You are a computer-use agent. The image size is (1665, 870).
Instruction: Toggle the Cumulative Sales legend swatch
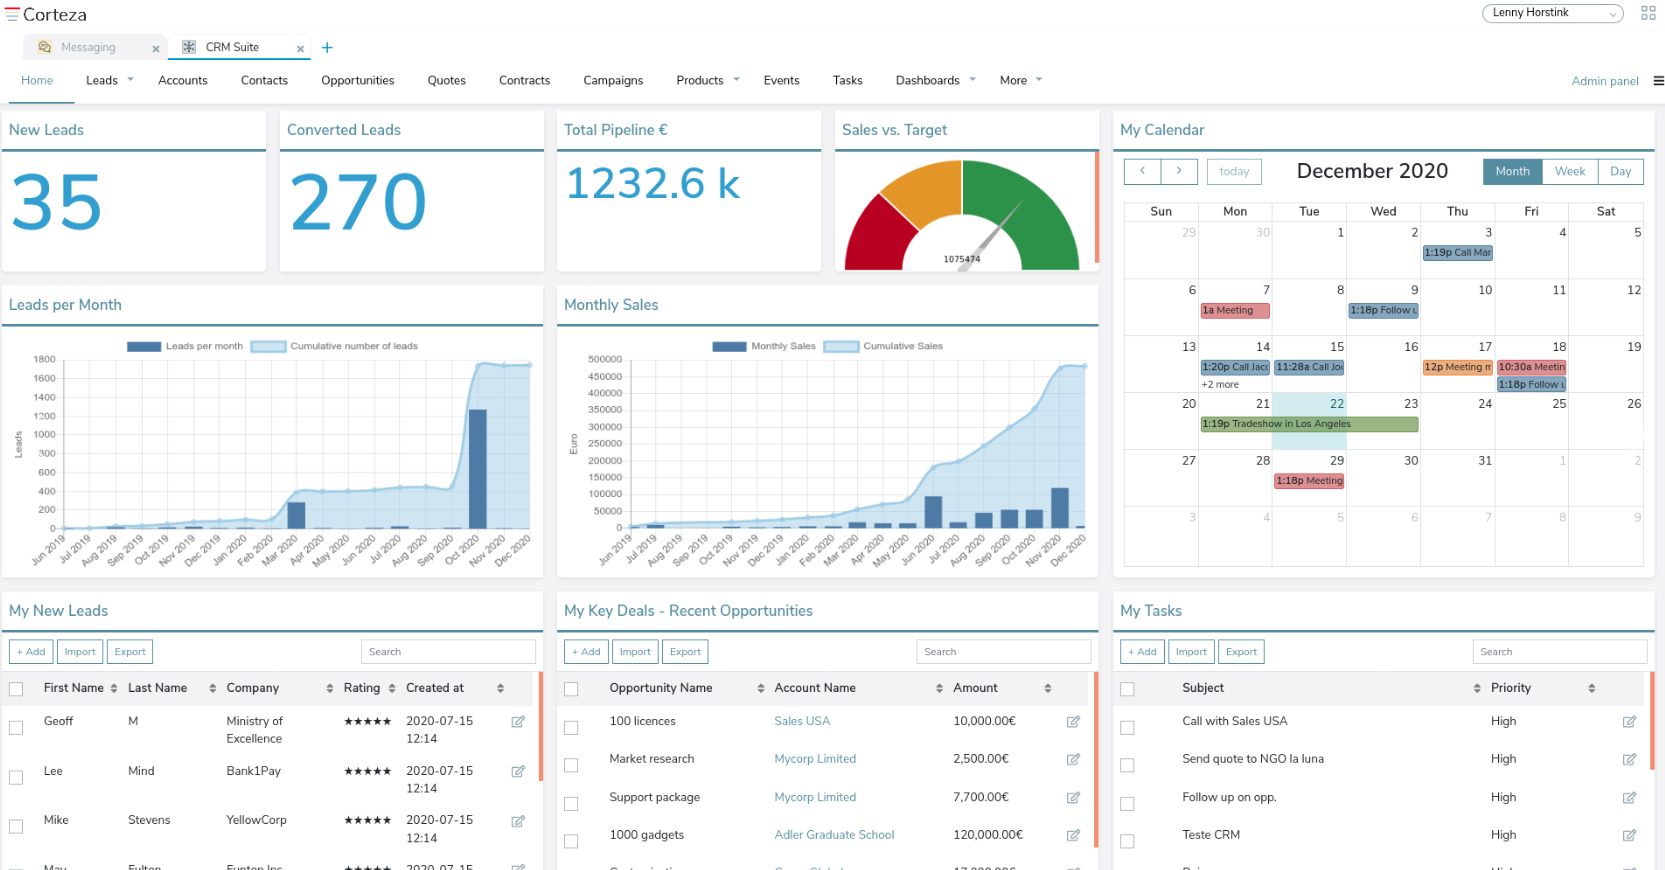(841, 347)
